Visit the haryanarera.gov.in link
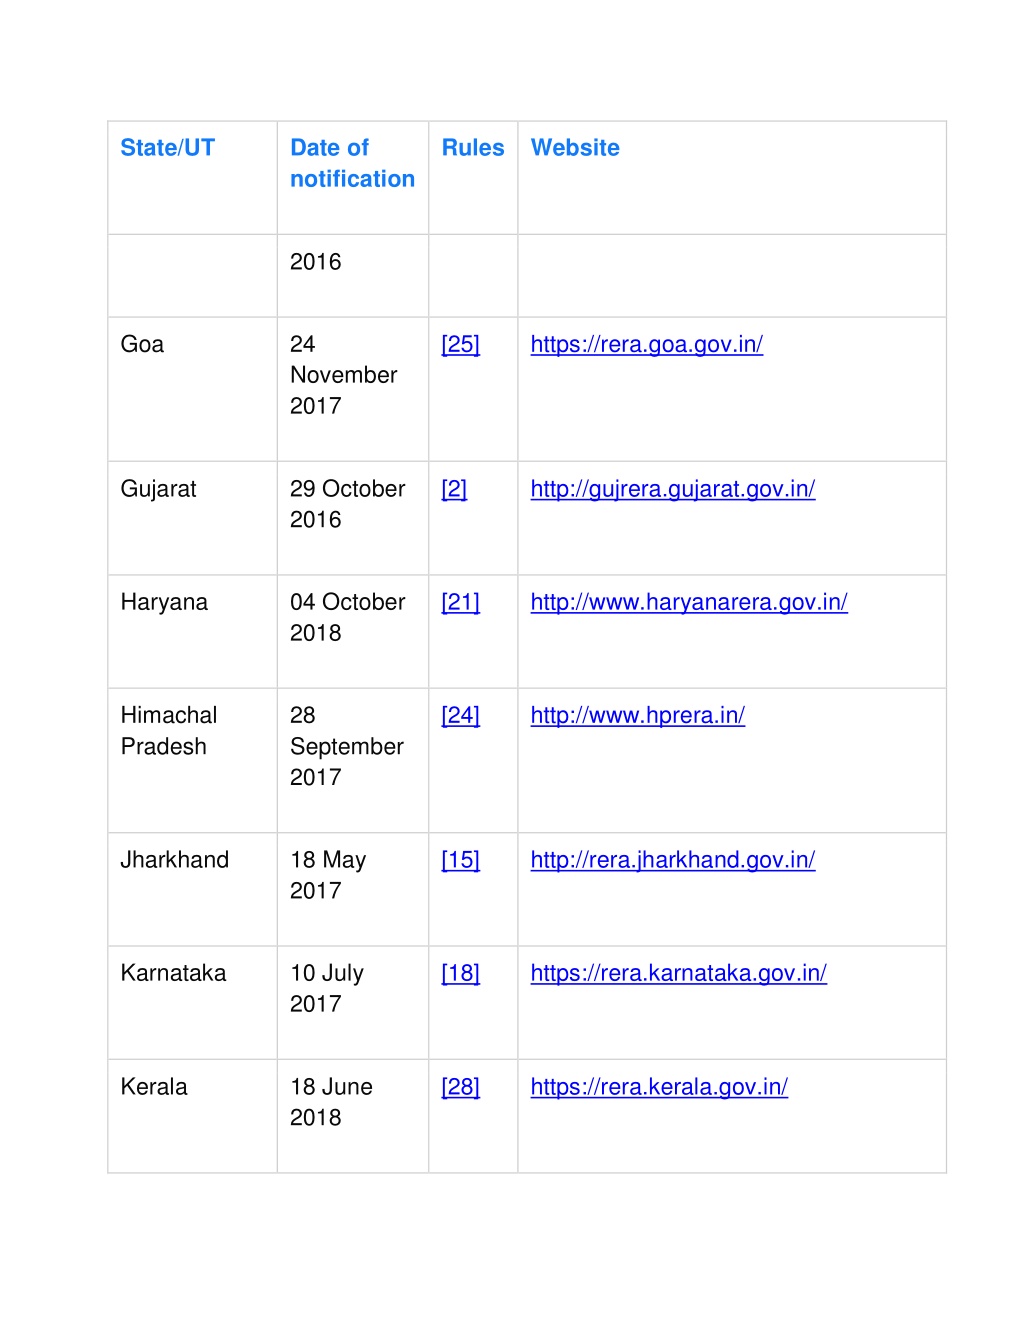Screen dimensions: 1024x1325 tap(689, 602)
